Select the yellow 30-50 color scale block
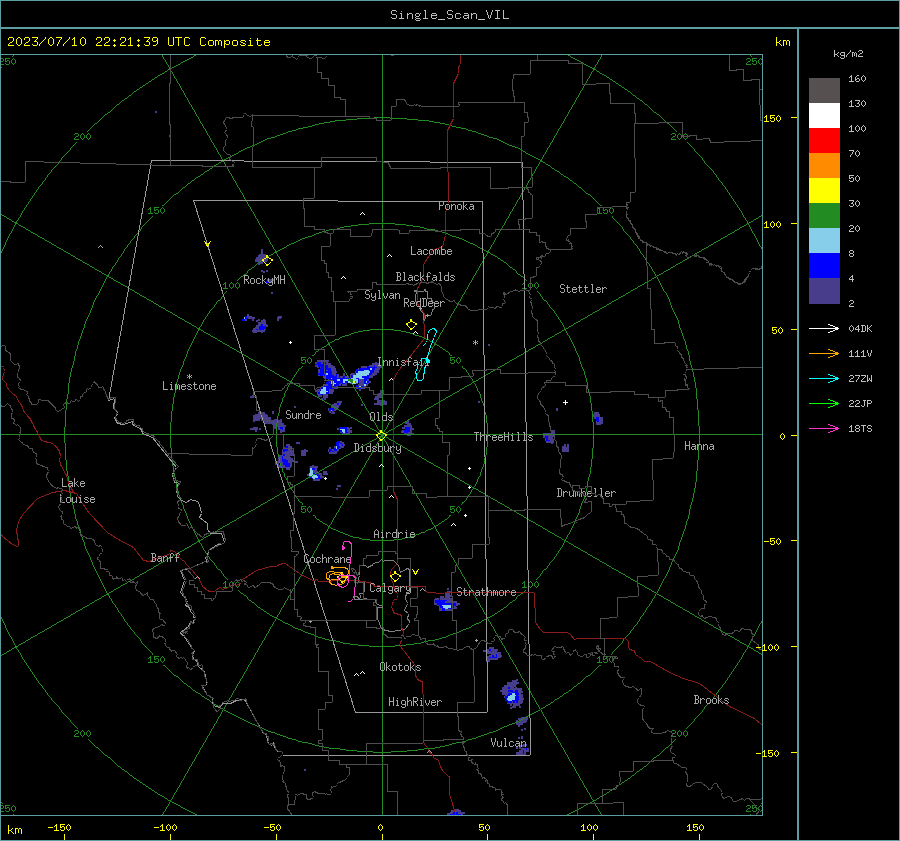This screenshot has width=900, height=841. coord(824,191)
